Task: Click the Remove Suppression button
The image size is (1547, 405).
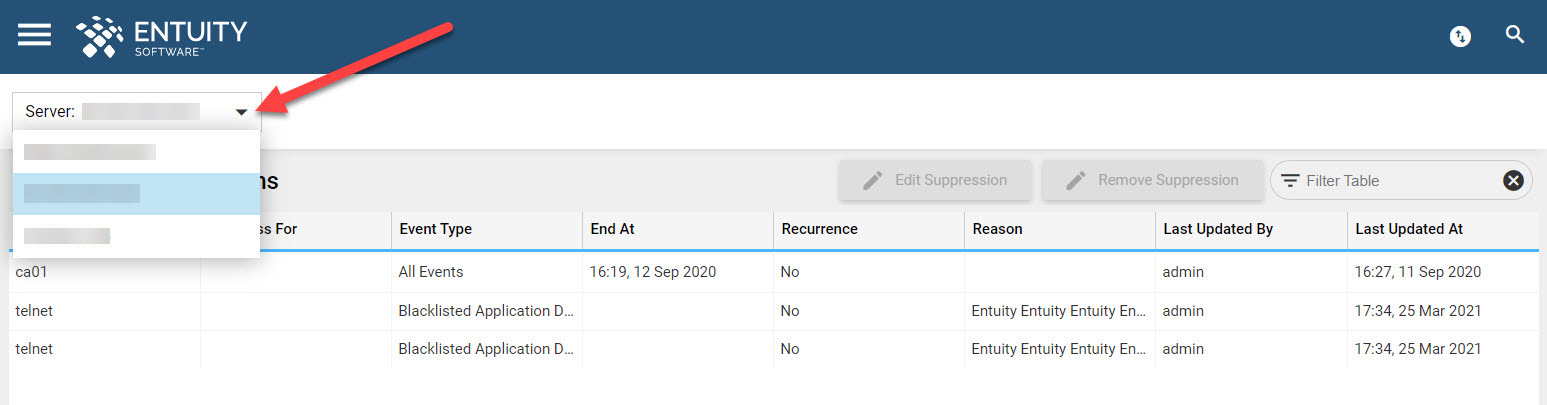Action: coord(1151,180)
